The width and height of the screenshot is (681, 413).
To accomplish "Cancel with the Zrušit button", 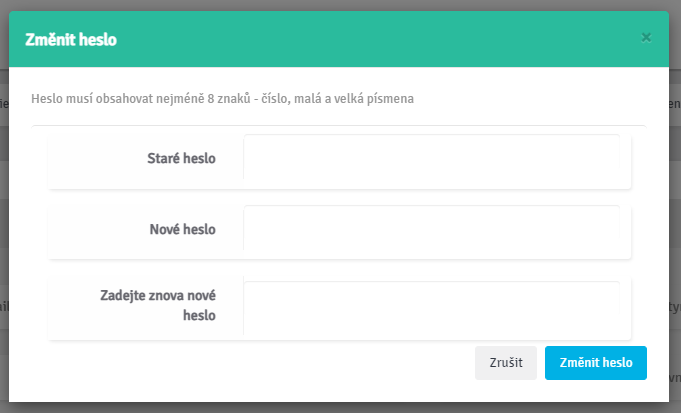I will coord(506,363).
